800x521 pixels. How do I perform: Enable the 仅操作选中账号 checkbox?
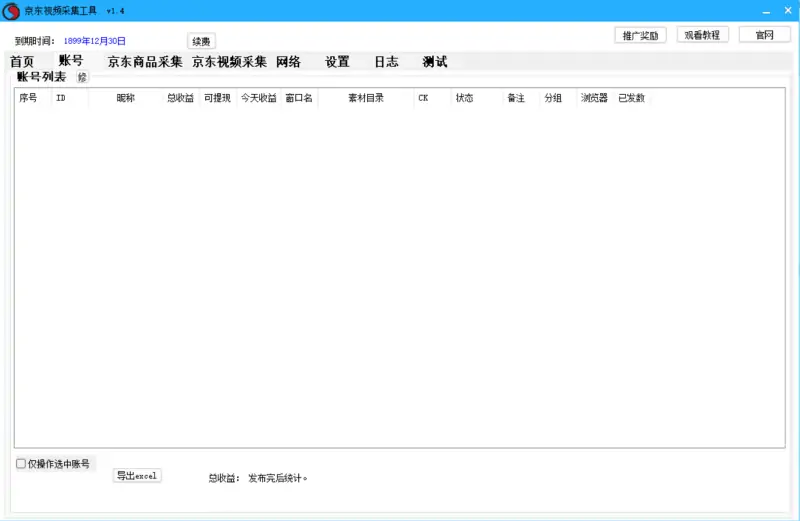coord(21,464)
